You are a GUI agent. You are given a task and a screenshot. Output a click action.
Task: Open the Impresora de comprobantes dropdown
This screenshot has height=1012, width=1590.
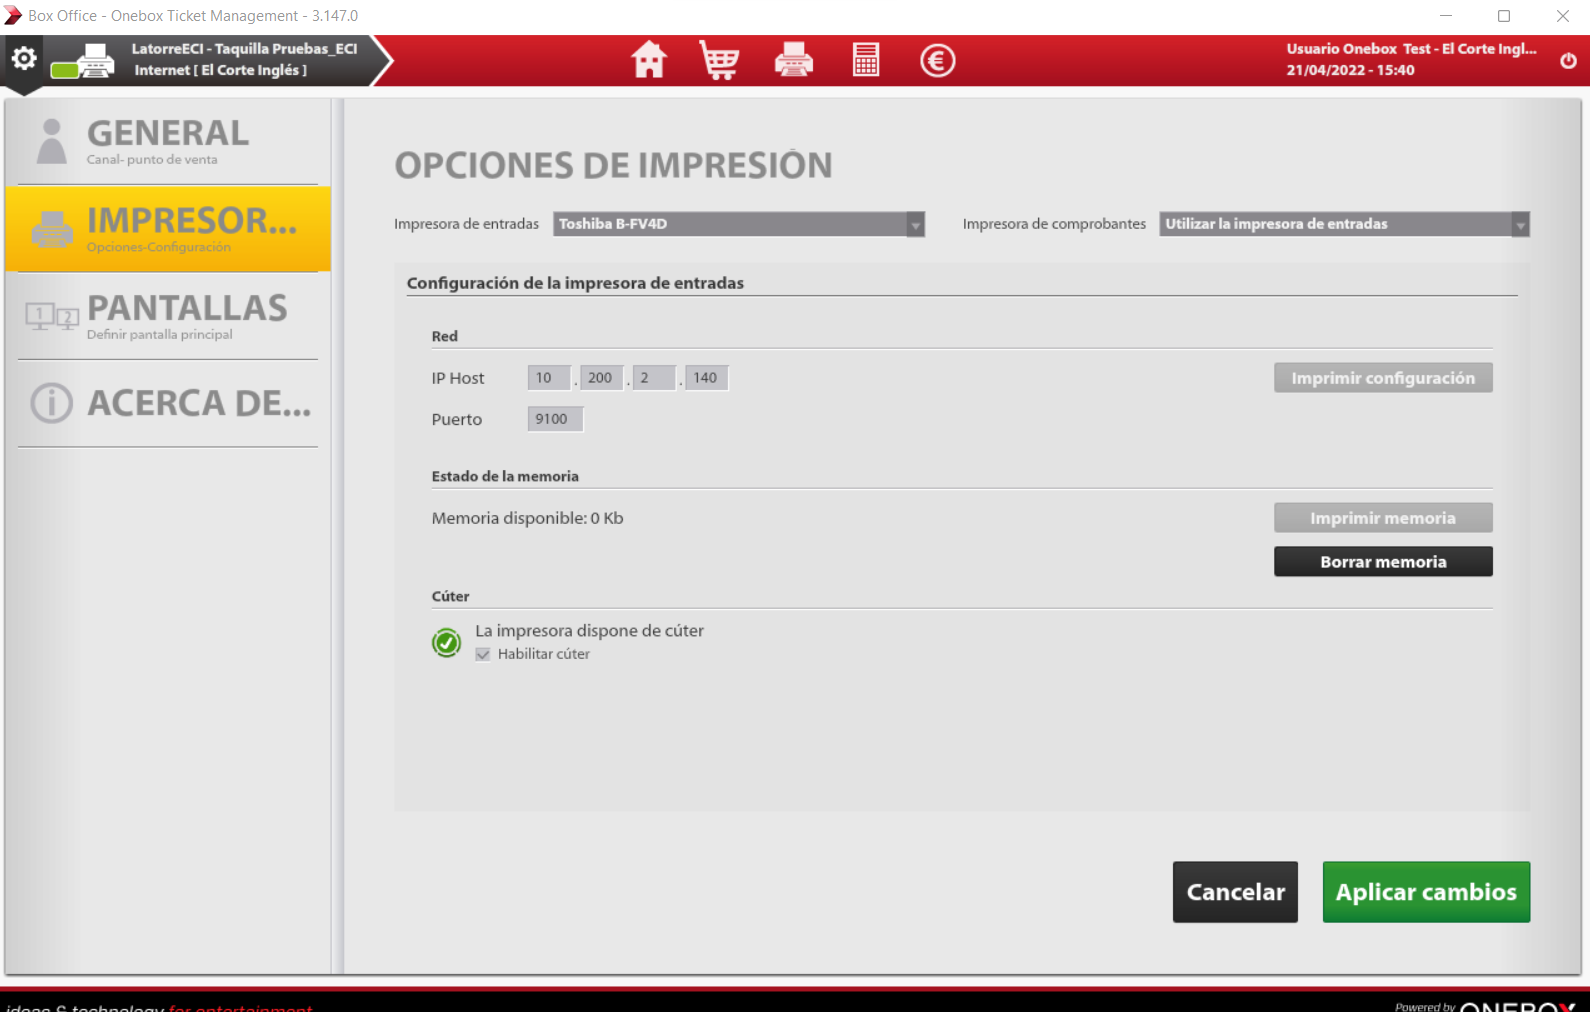[x=1344, y=224]
